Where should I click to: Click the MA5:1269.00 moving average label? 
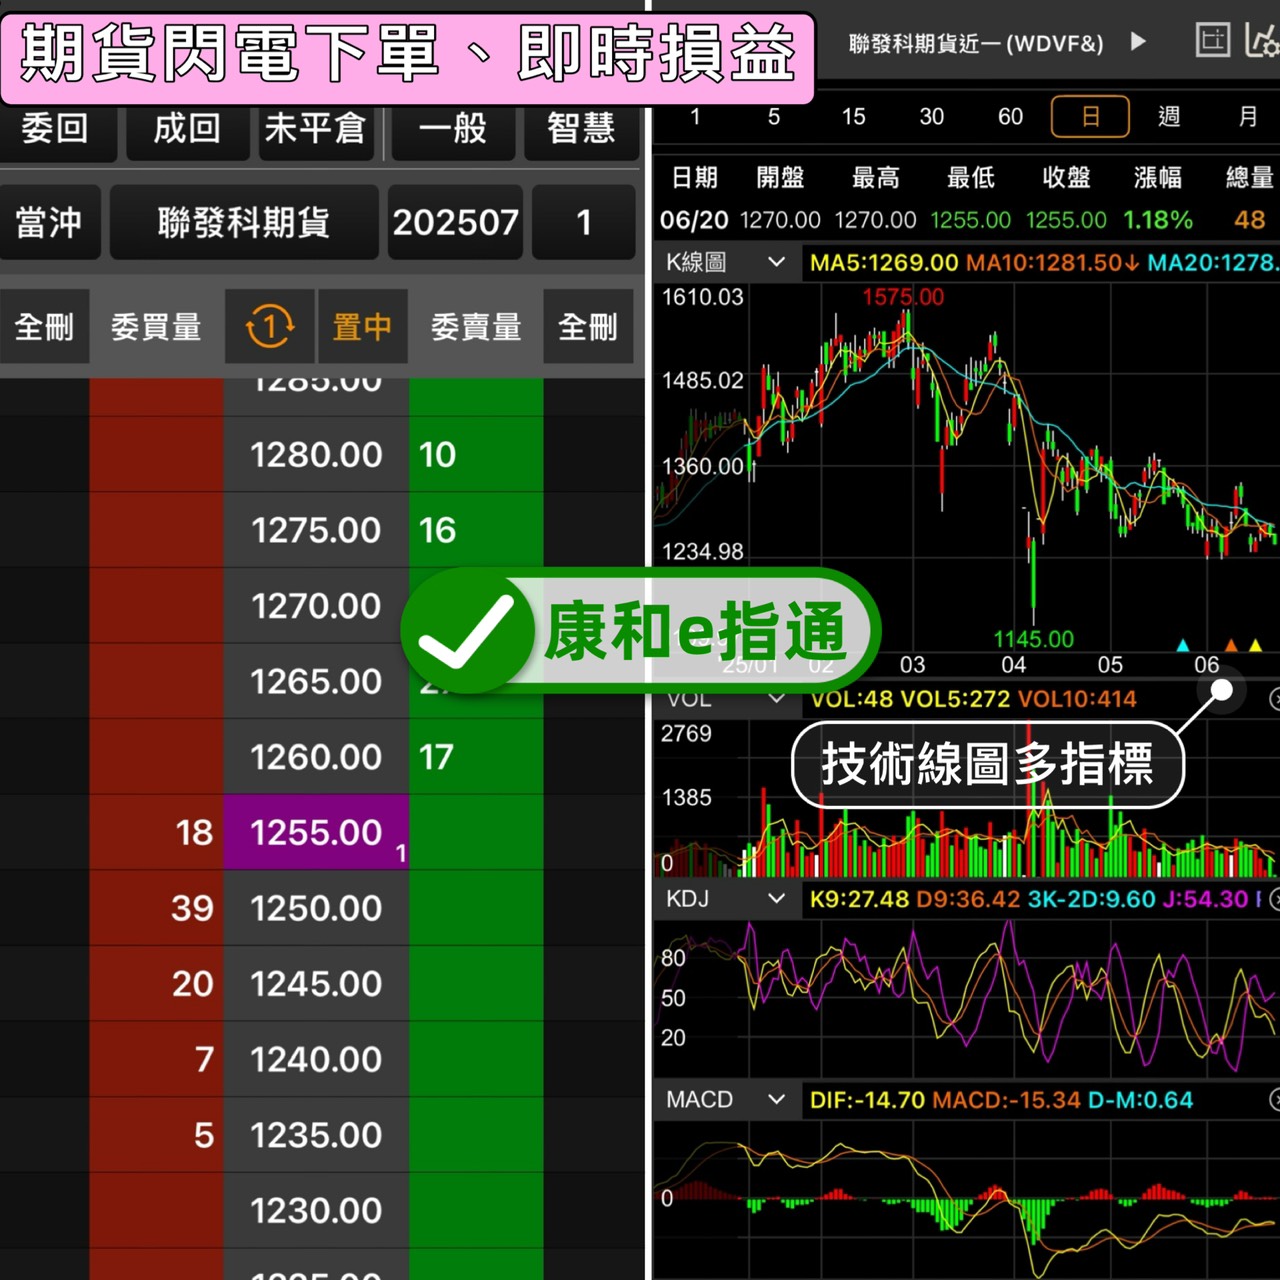click(x=884, y=263)
